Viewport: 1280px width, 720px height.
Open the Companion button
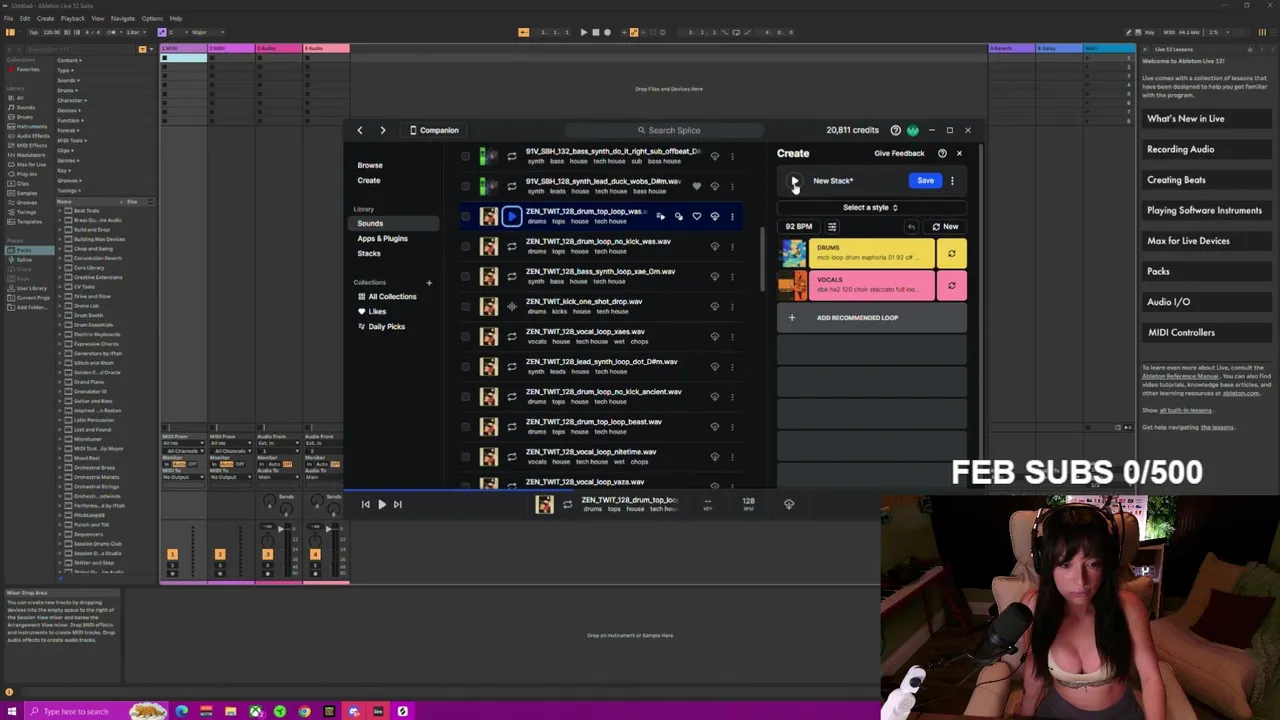(x=434, y=130)
